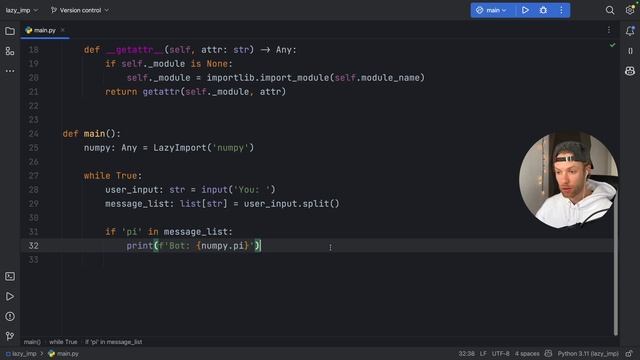Click the __getattr__ method name
The height and width of the screenshot is (360, 640).
[x=135, y=50]
